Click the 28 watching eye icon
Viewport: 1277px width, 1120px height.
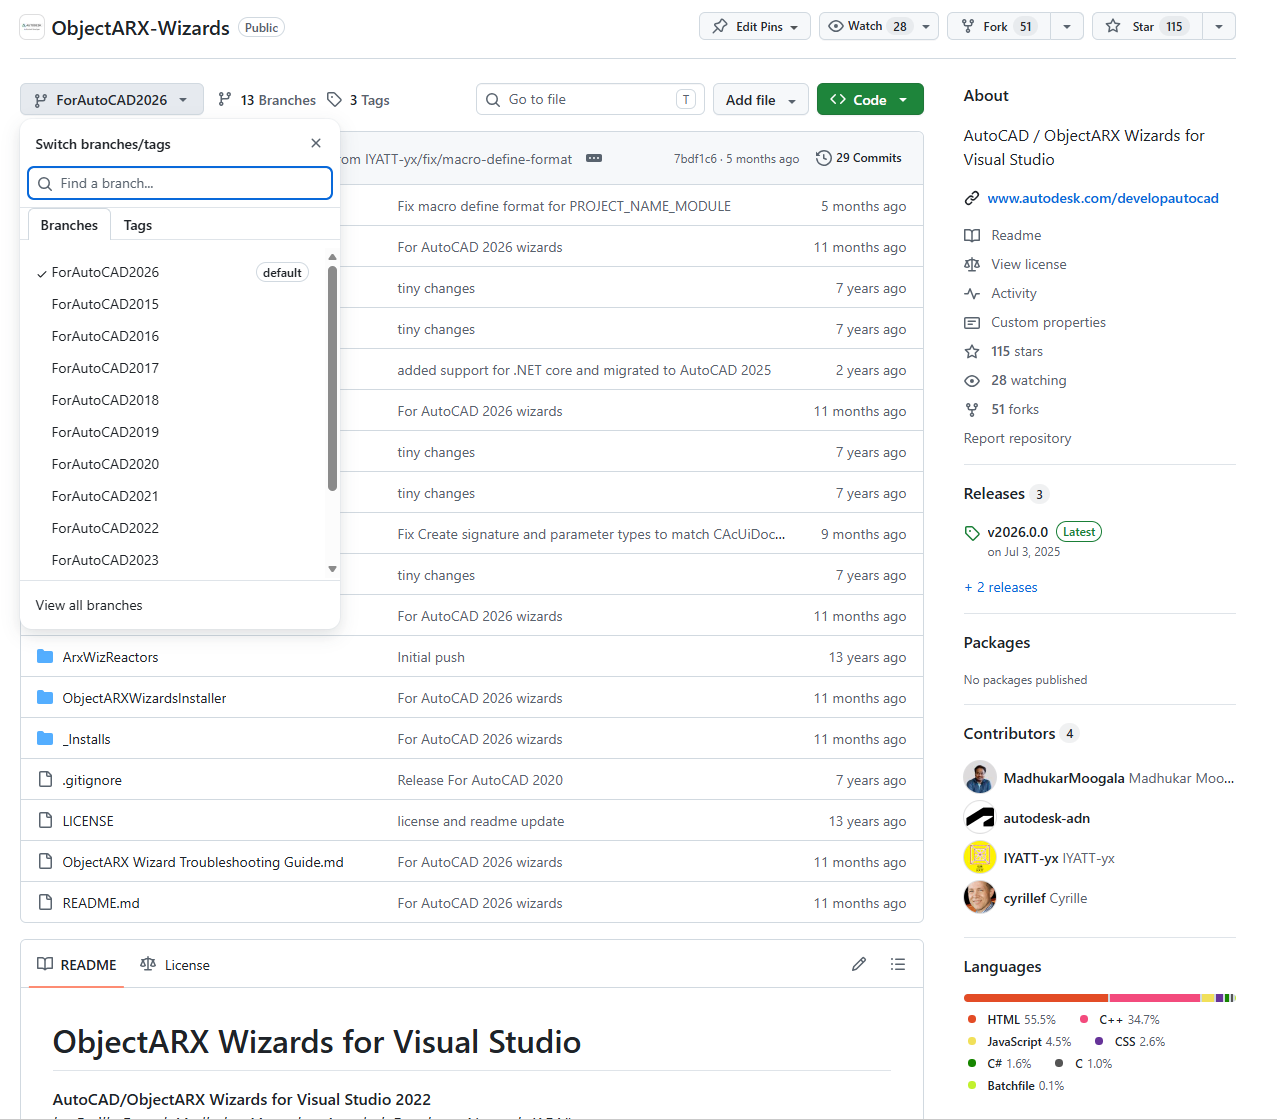coord(972,380)
